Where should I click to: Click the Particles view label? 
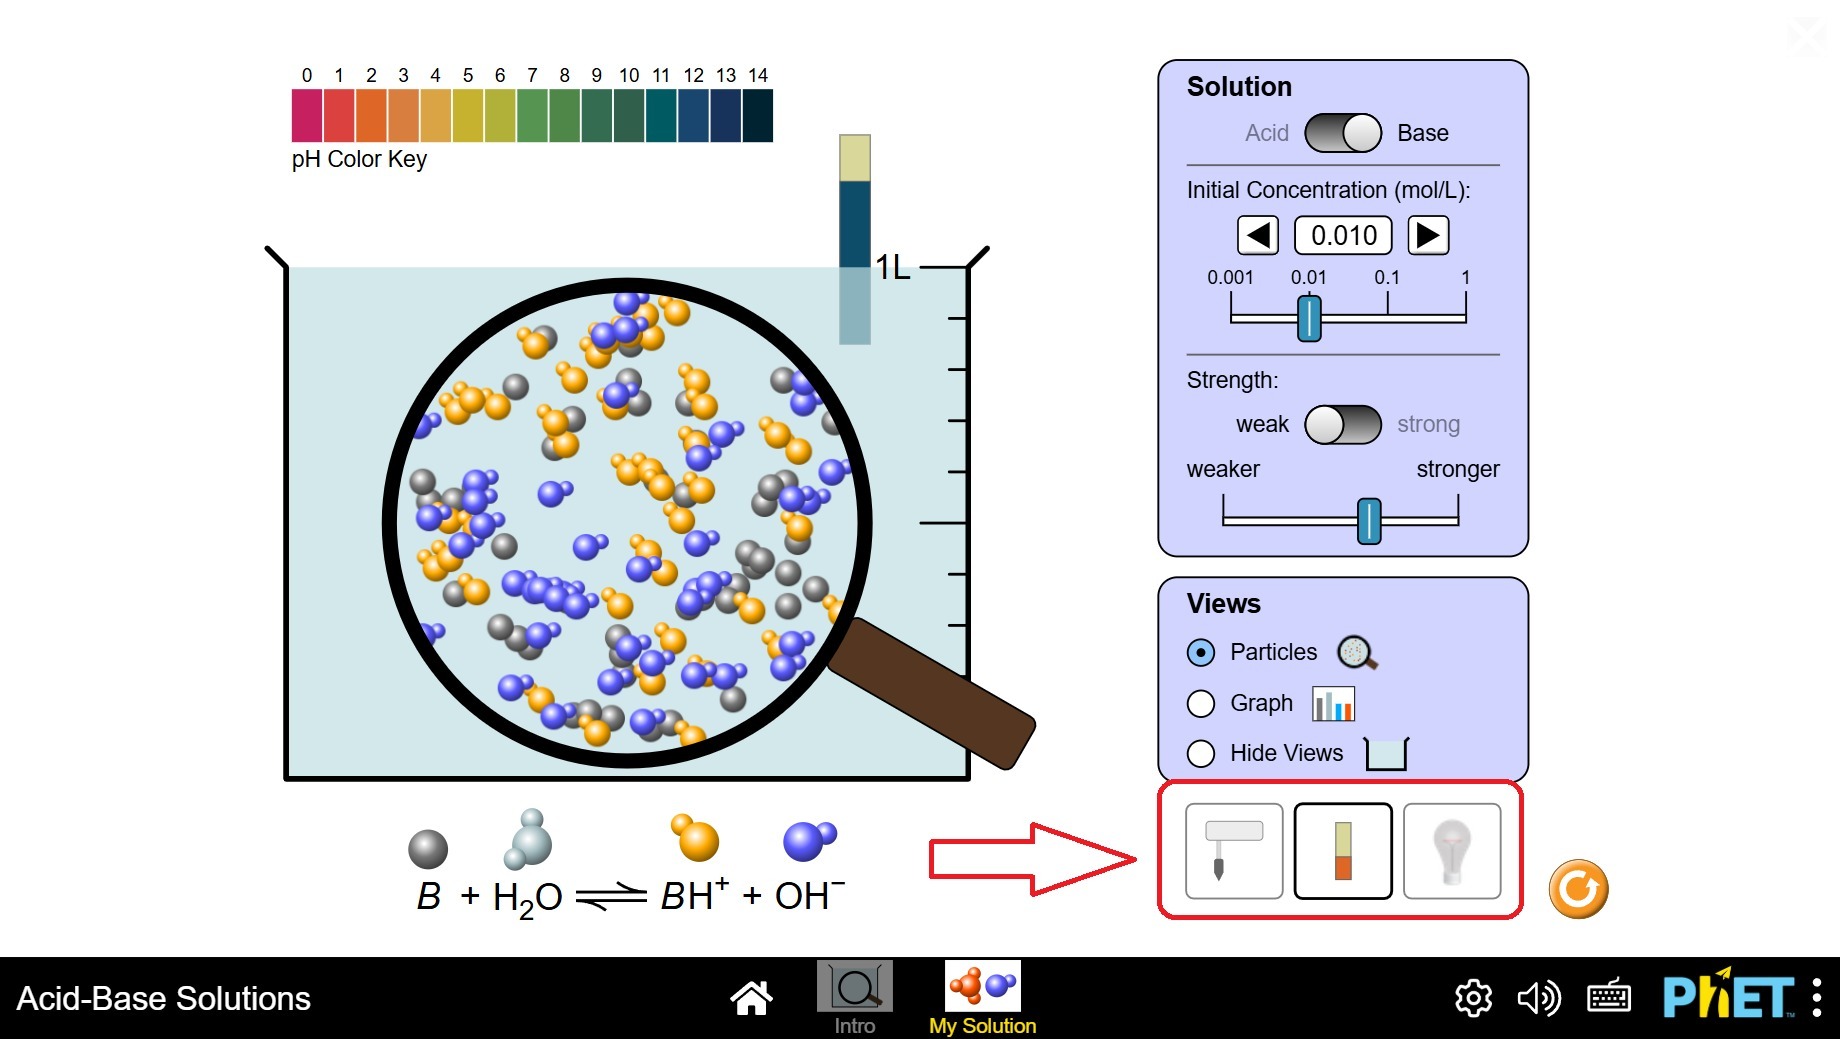coord(1274,652)
